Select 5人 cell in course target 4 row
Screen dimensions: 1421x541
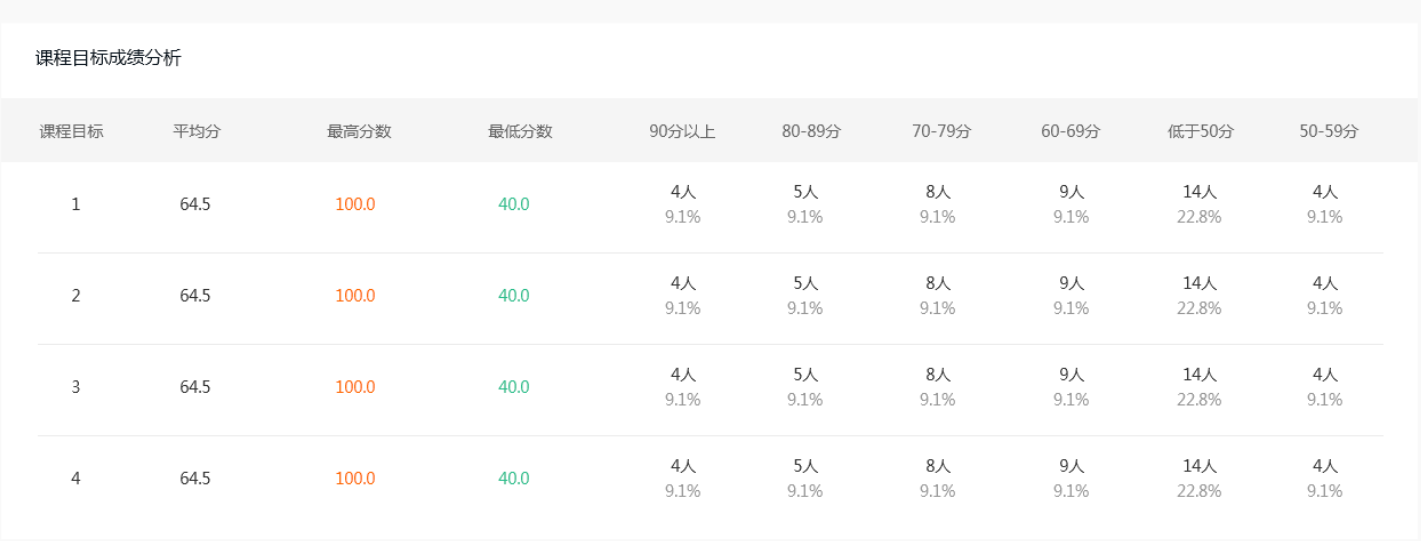805,465
